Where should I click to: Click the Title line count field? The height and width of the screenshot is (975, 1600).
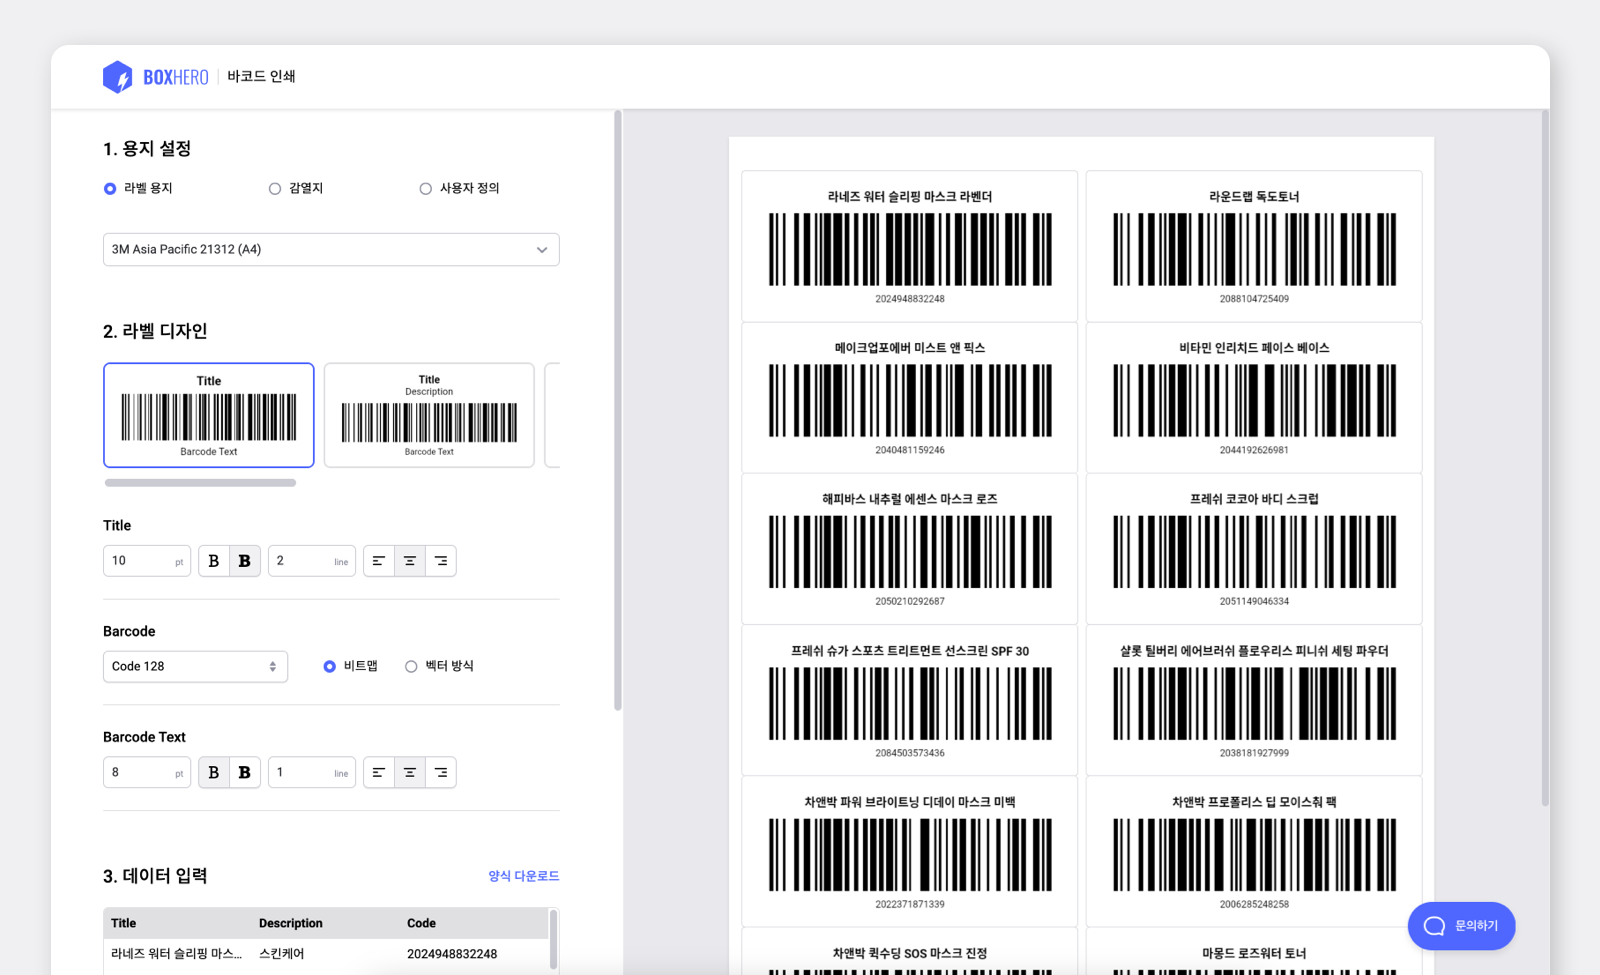pyautogui.click(x=312, y=561)
